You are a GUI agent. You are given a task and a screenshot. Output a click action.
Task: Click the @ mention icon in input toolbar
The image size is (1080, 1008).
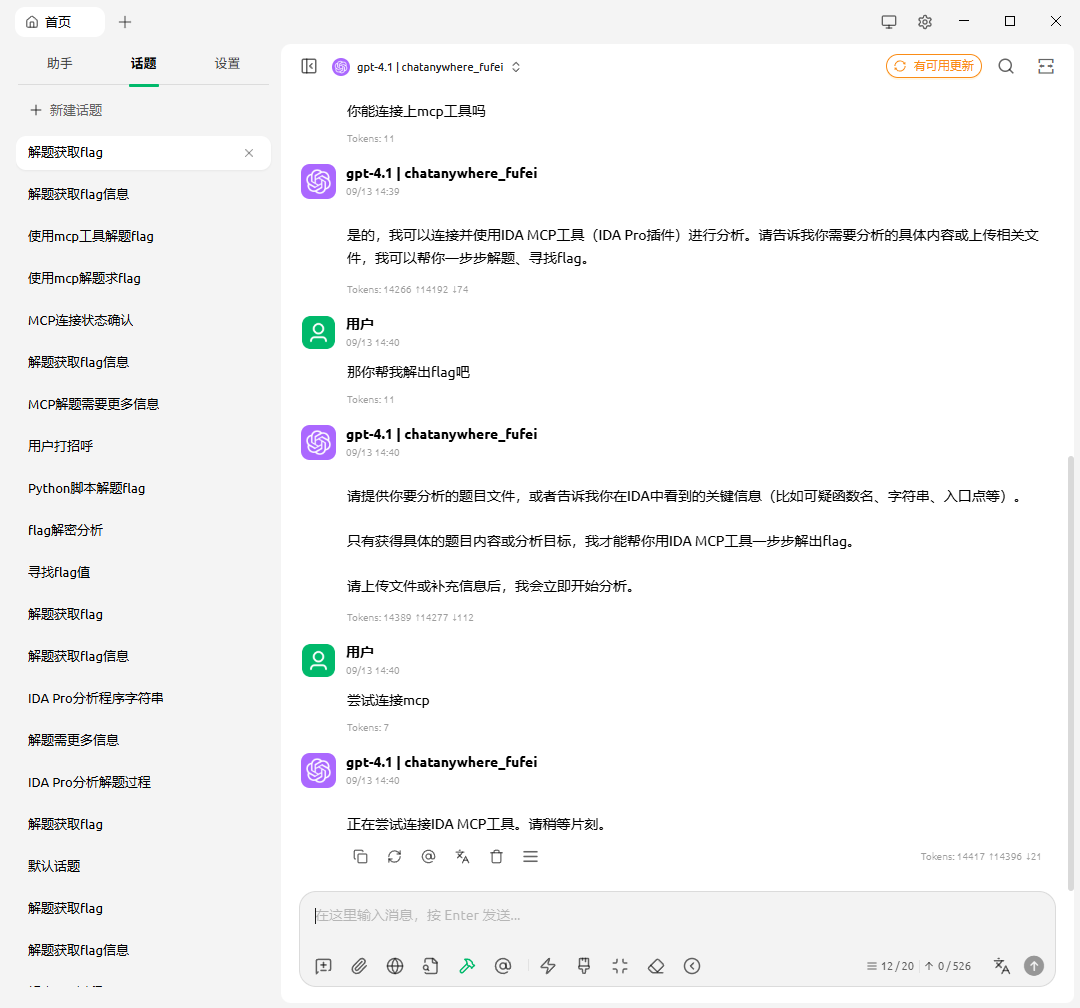point(503,966)
